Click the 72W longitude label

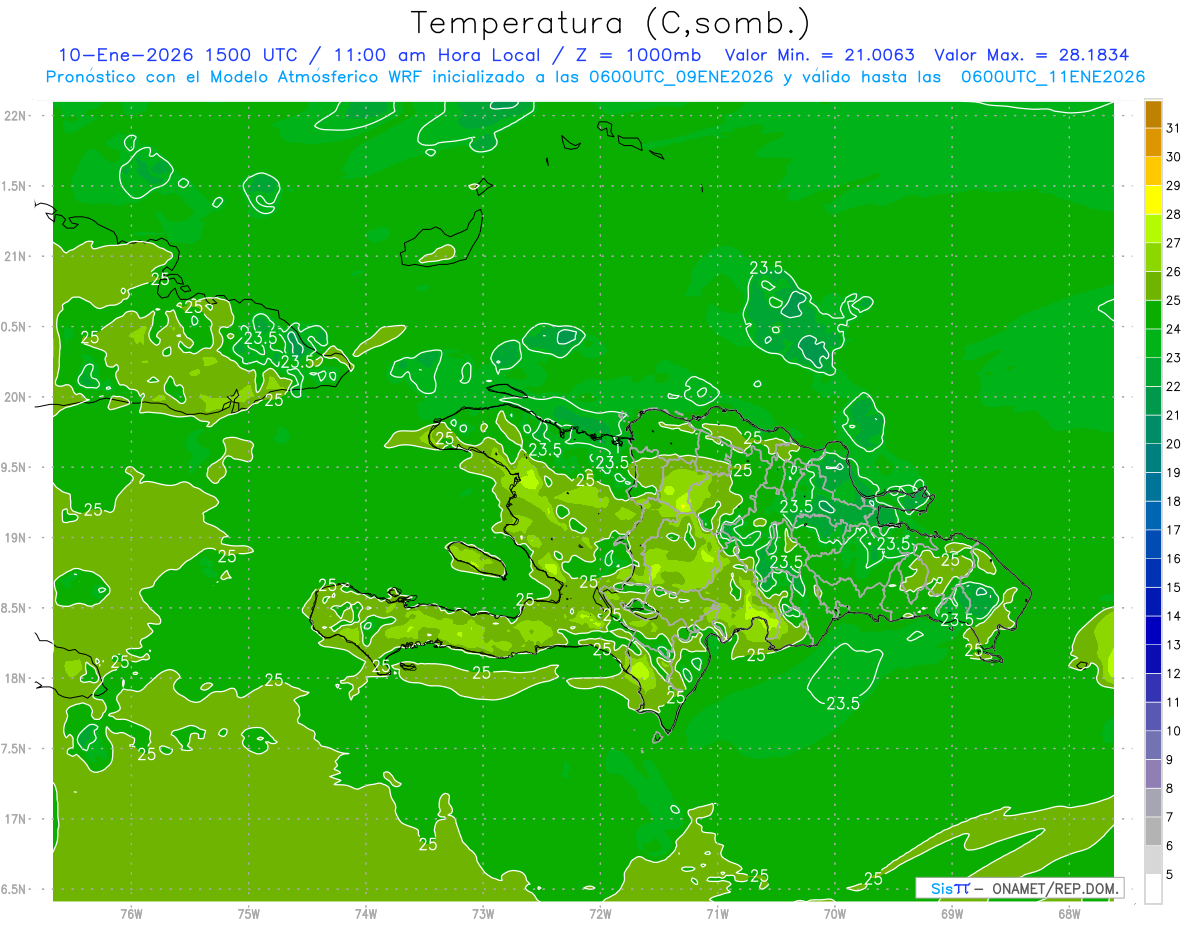(600, 913)
